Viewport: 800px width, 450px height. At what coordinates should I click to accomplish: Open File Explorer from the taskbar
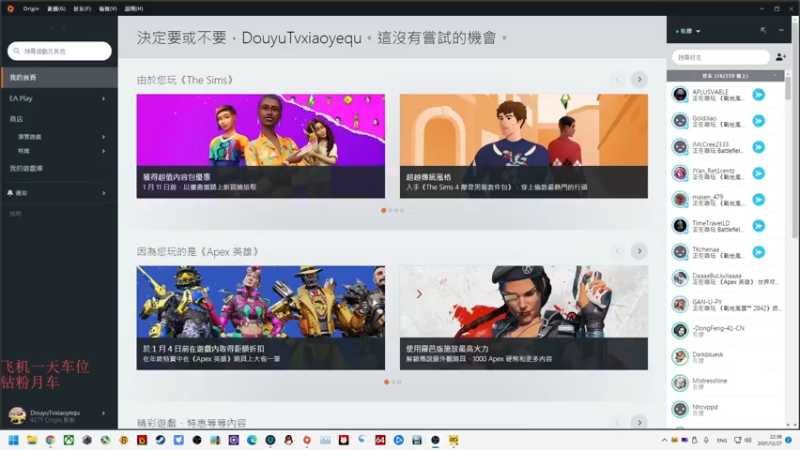point(32,440)
